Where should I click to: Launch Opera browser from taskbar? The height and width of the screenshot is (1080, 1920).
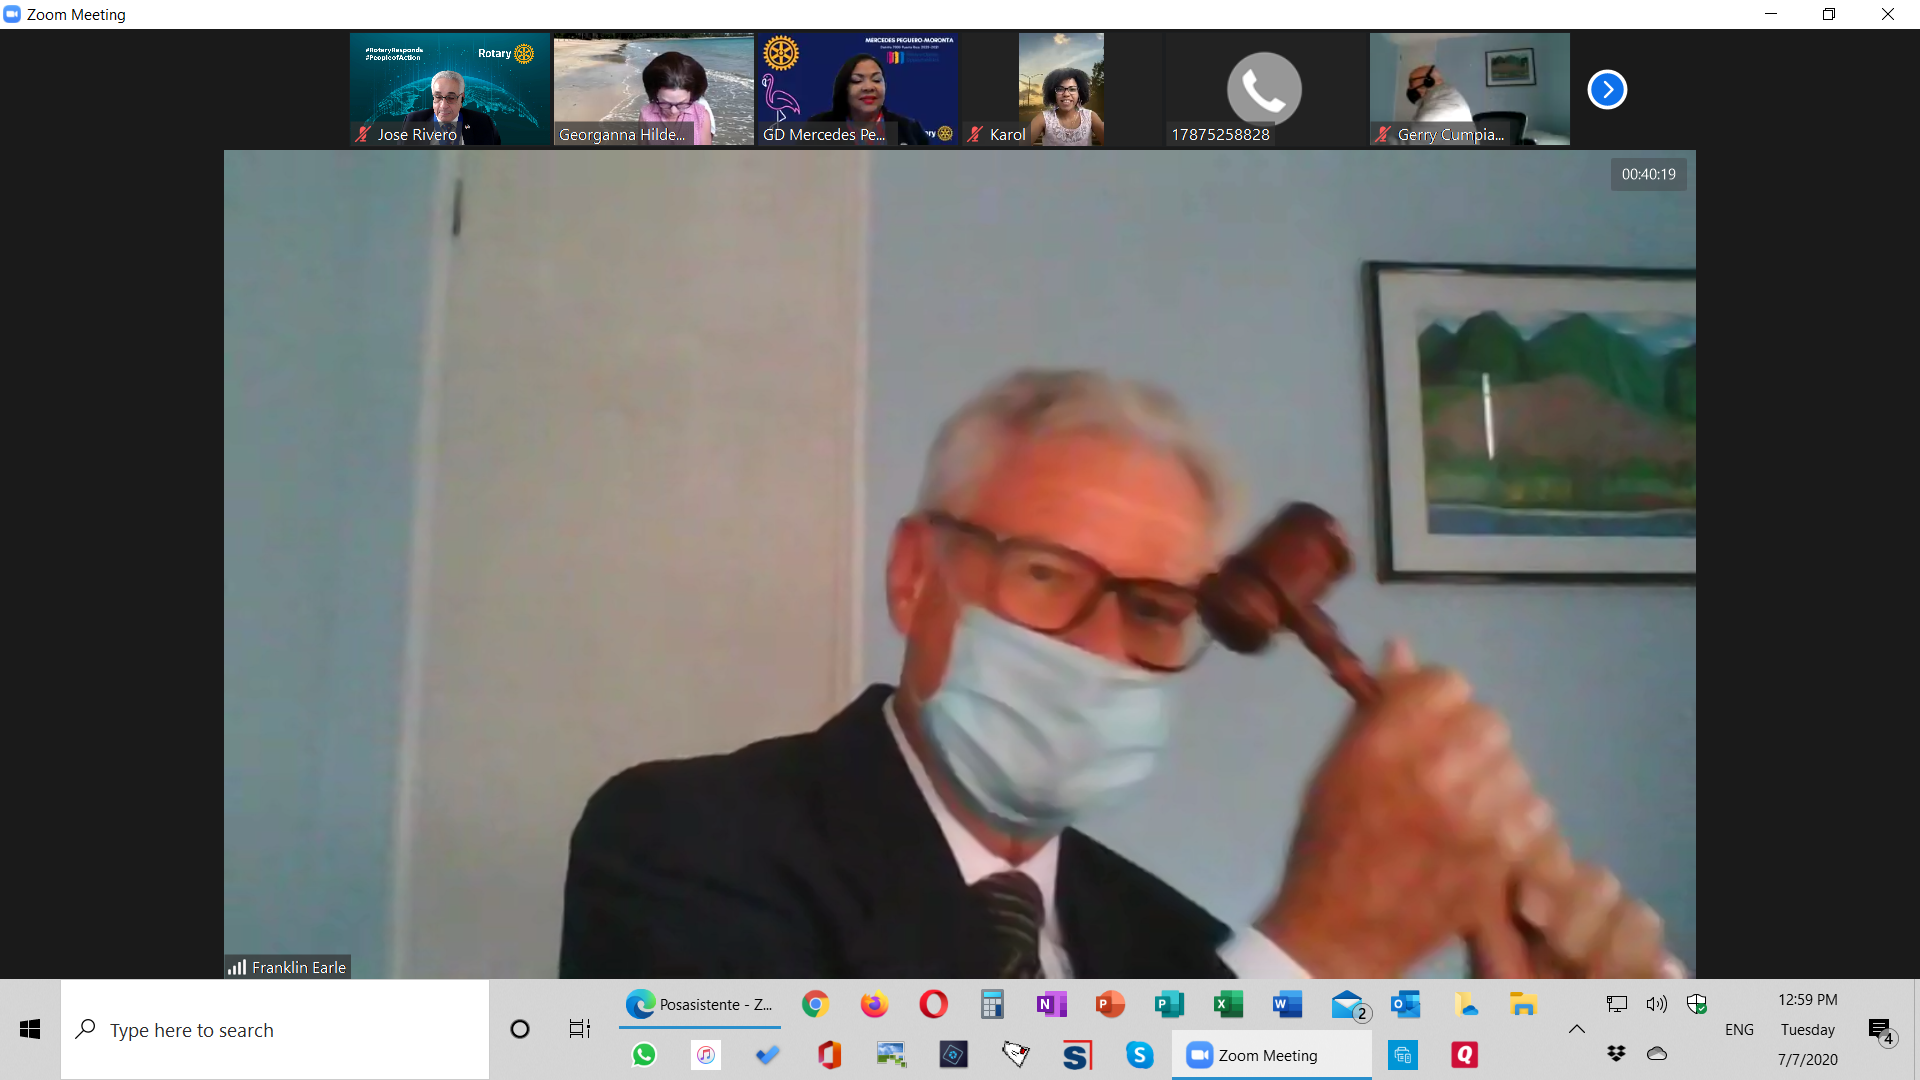(x=933, y=1004)
